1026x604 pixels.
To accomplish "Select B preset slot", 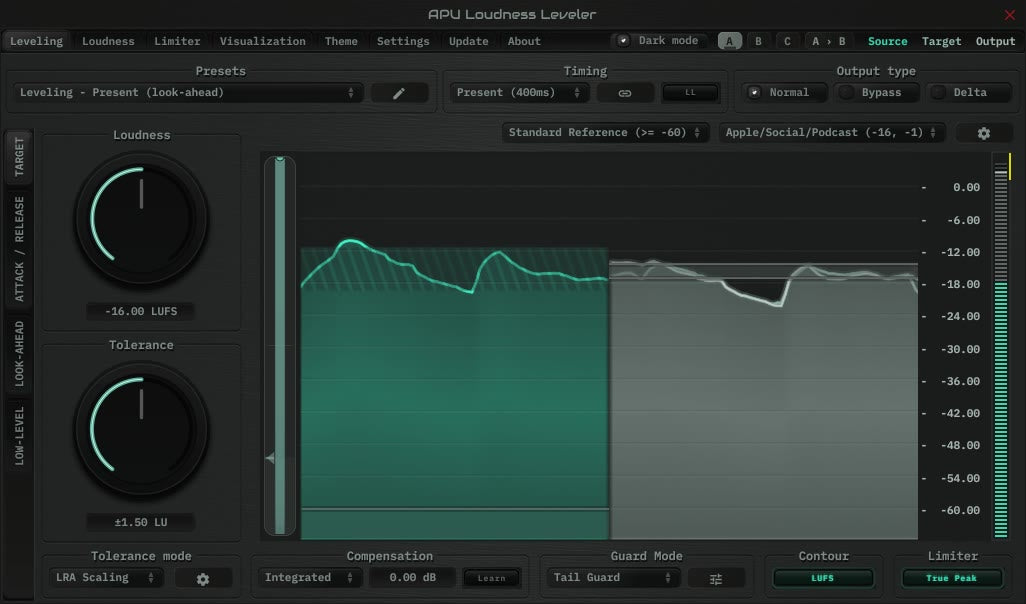I will click(758, 41).
